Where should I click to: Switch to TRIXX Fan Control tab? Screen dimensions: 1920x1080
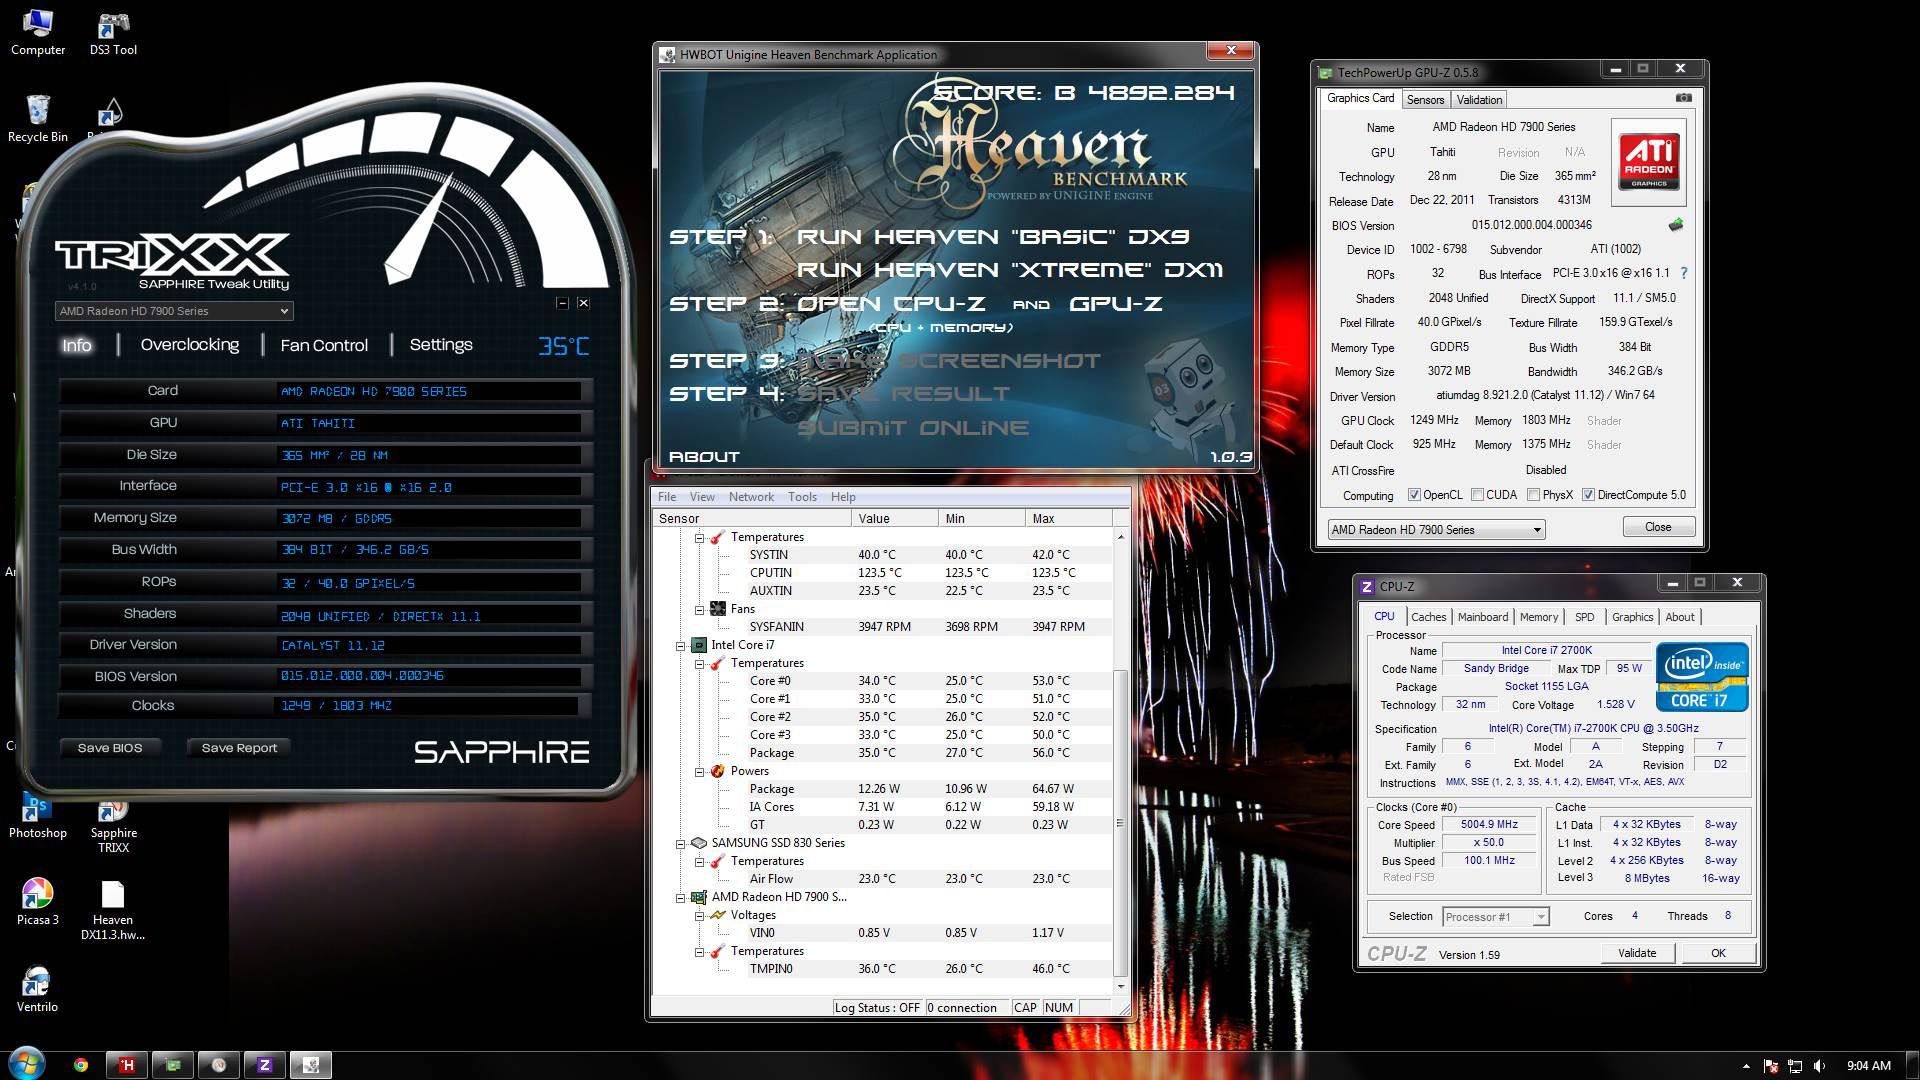point(324,345)
